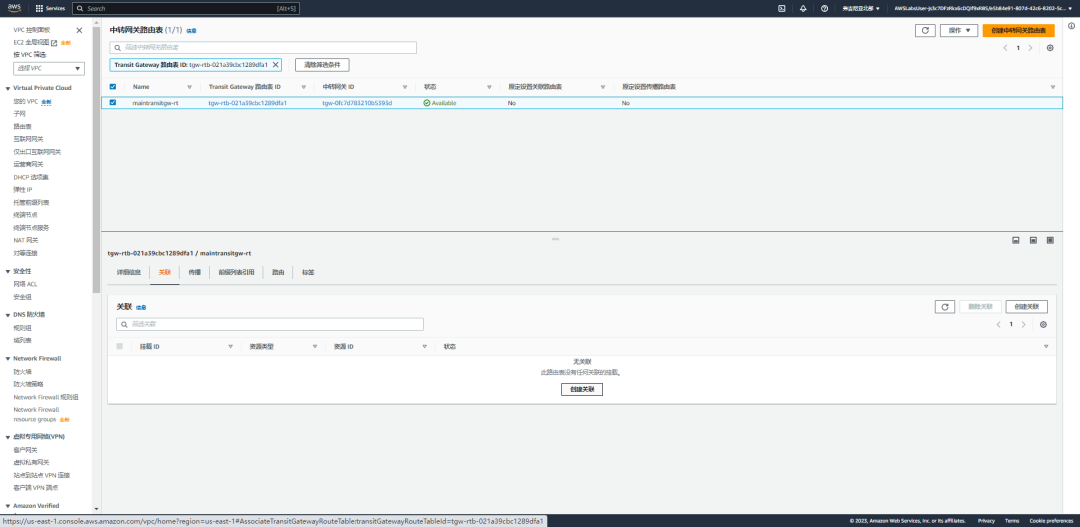1080x527 pixels.
Task: Close the VPC sidebar with the X
Action: click(x=79, y=30)
